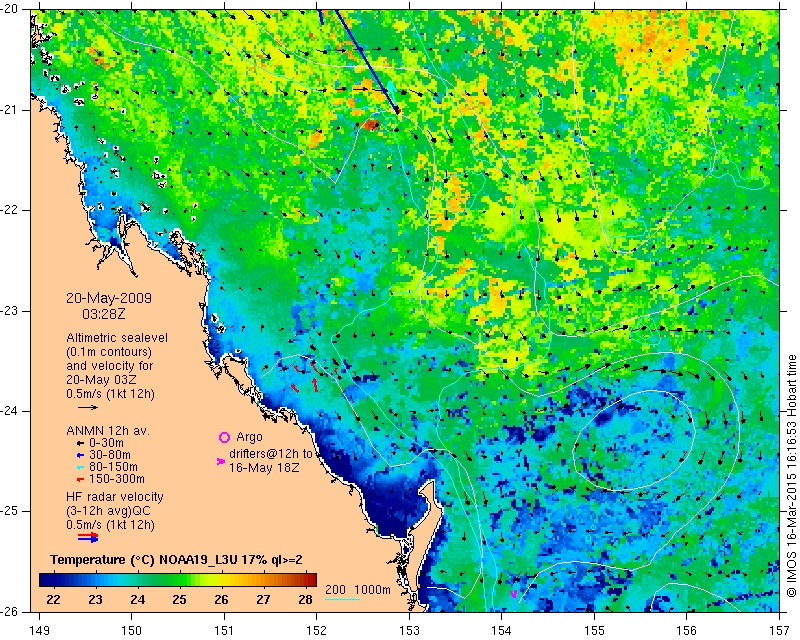Click the red current arrows cluster near -23.7
Viewport: 800px width, 640px height.
point(314,377)
